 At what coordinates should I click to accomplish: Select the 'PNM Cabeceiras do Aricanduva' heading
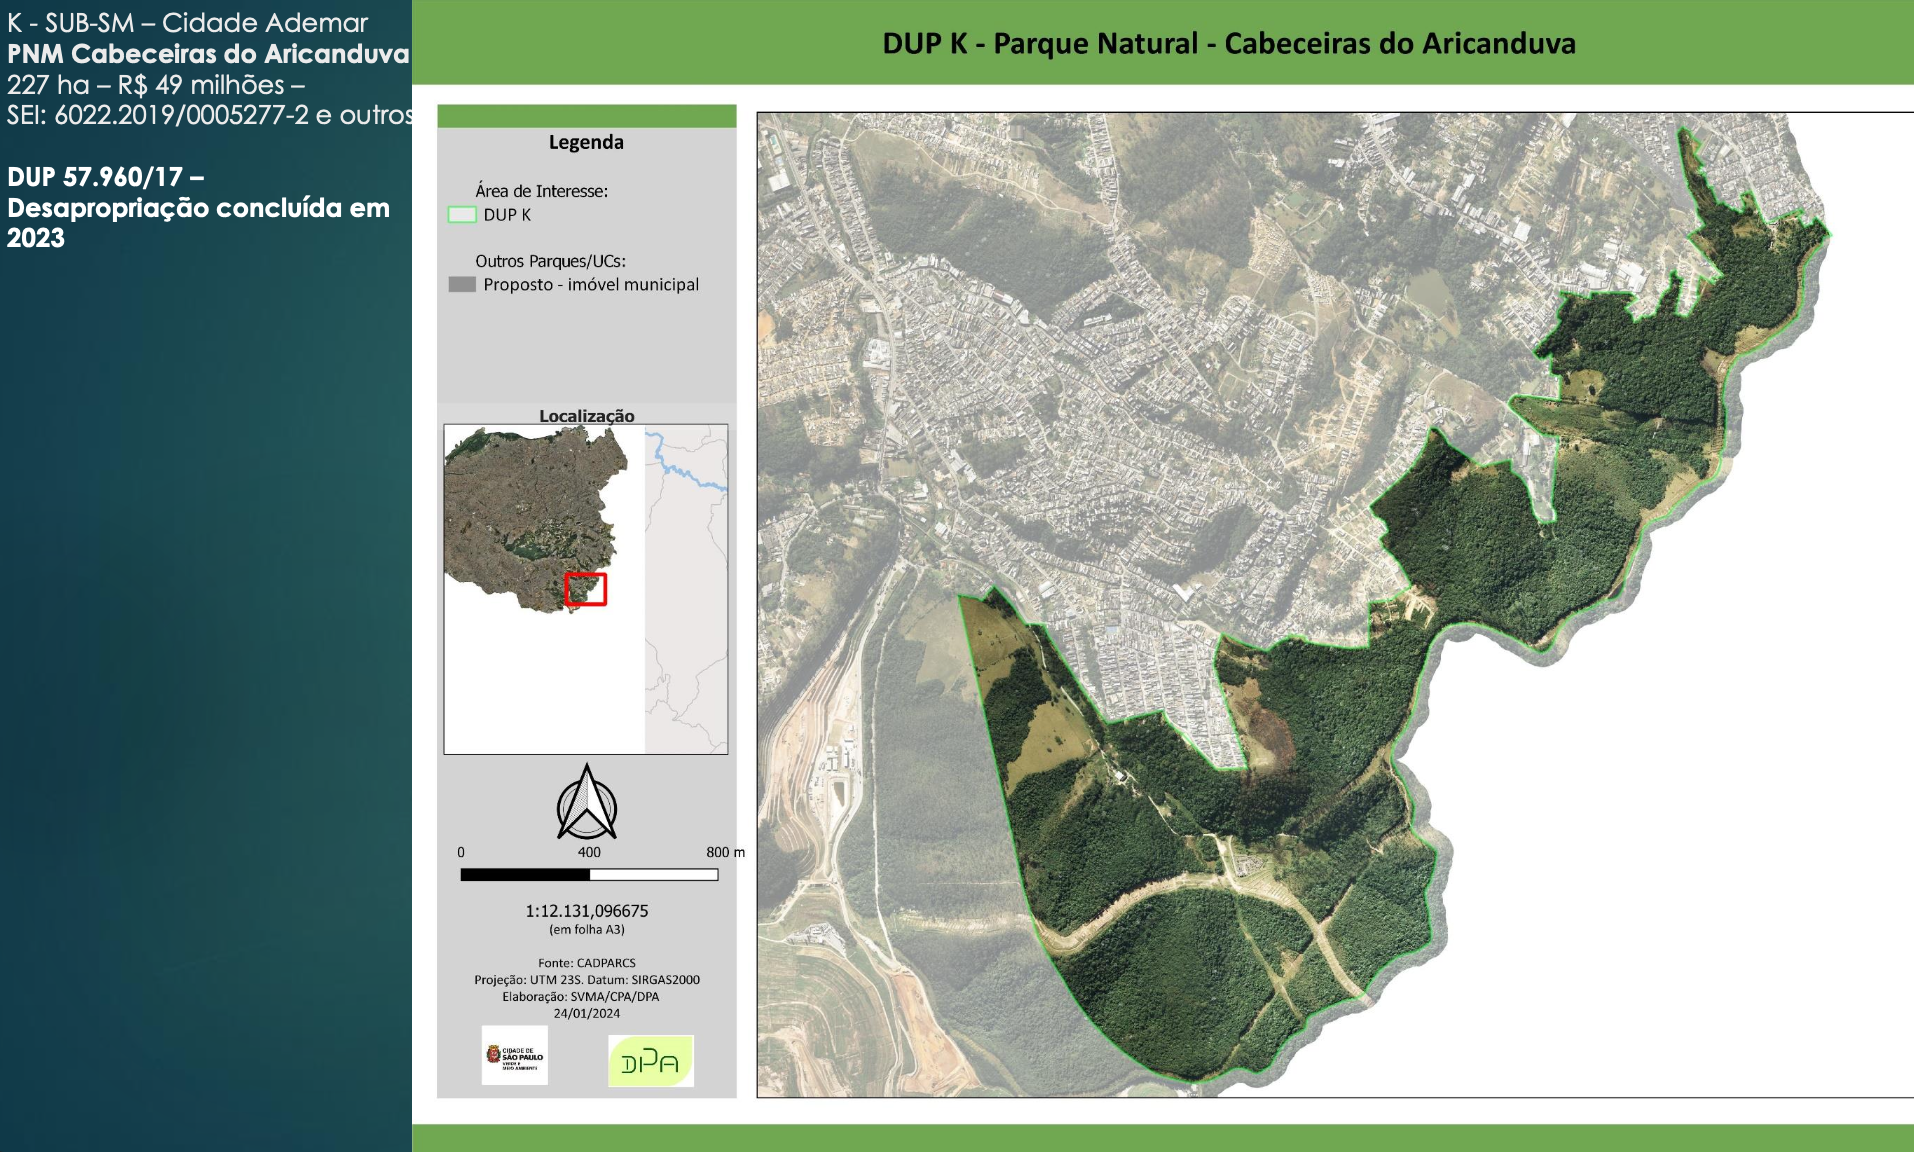pyautogui.click(x=208, y=54)
